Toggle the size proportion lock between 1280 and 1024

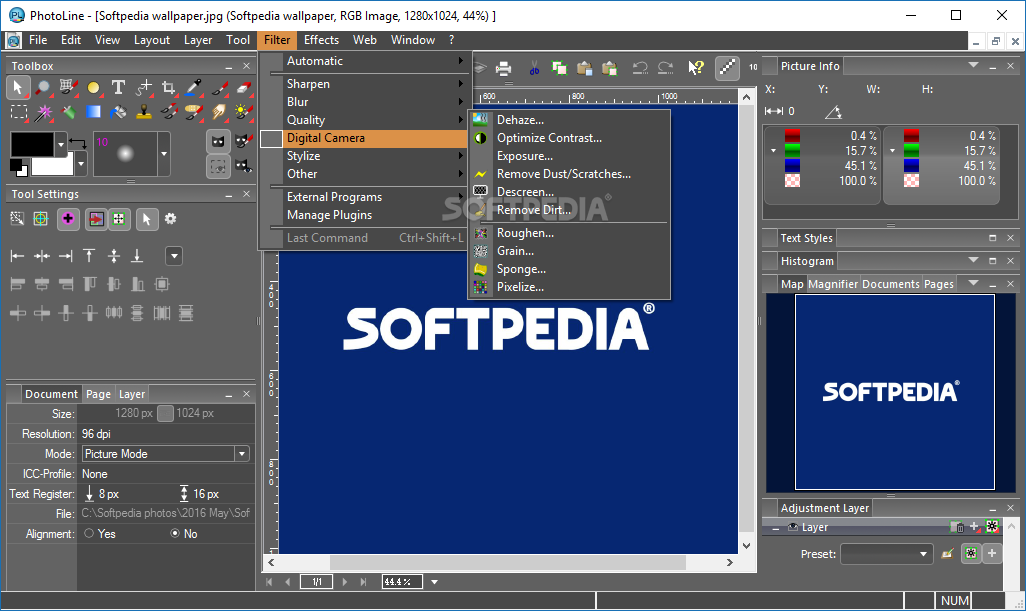point(166,413)
